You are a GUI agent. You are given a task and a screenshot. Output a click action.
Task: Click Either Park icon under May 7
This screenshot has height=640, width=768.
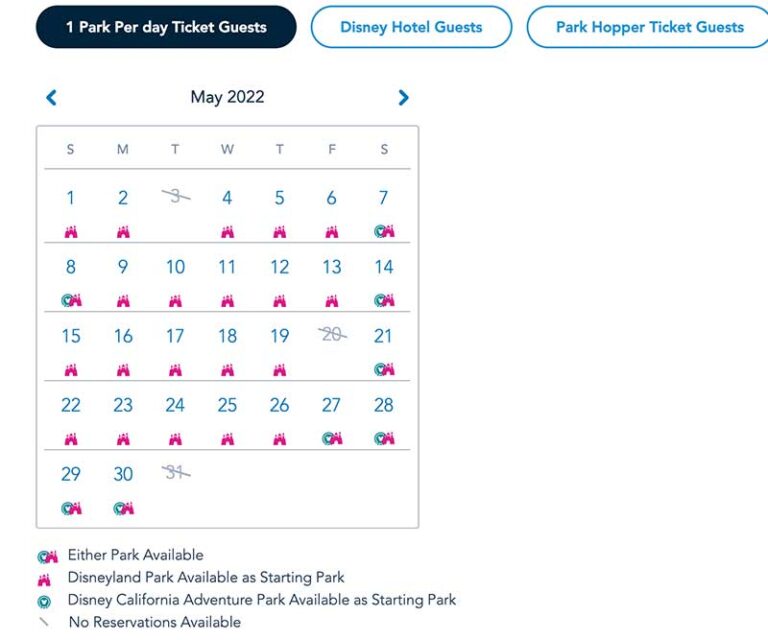coord(383,232)
